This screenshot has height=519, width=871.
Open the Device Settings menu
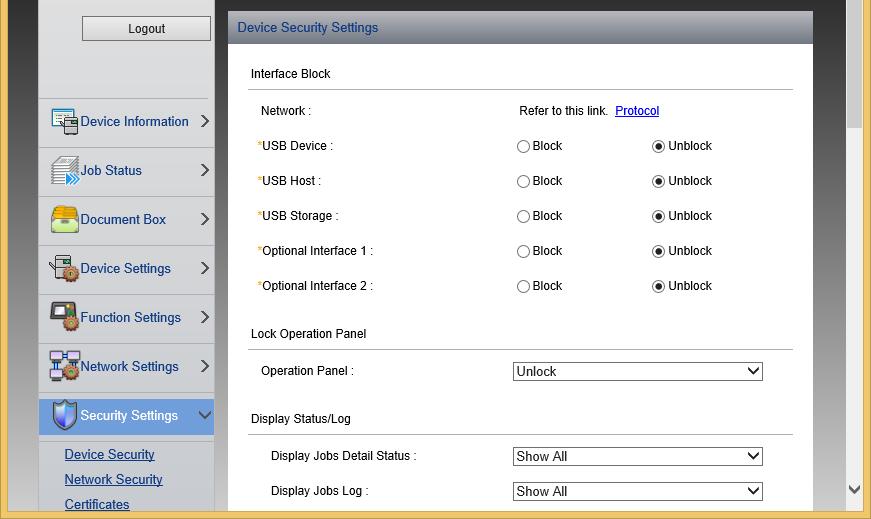127,270
